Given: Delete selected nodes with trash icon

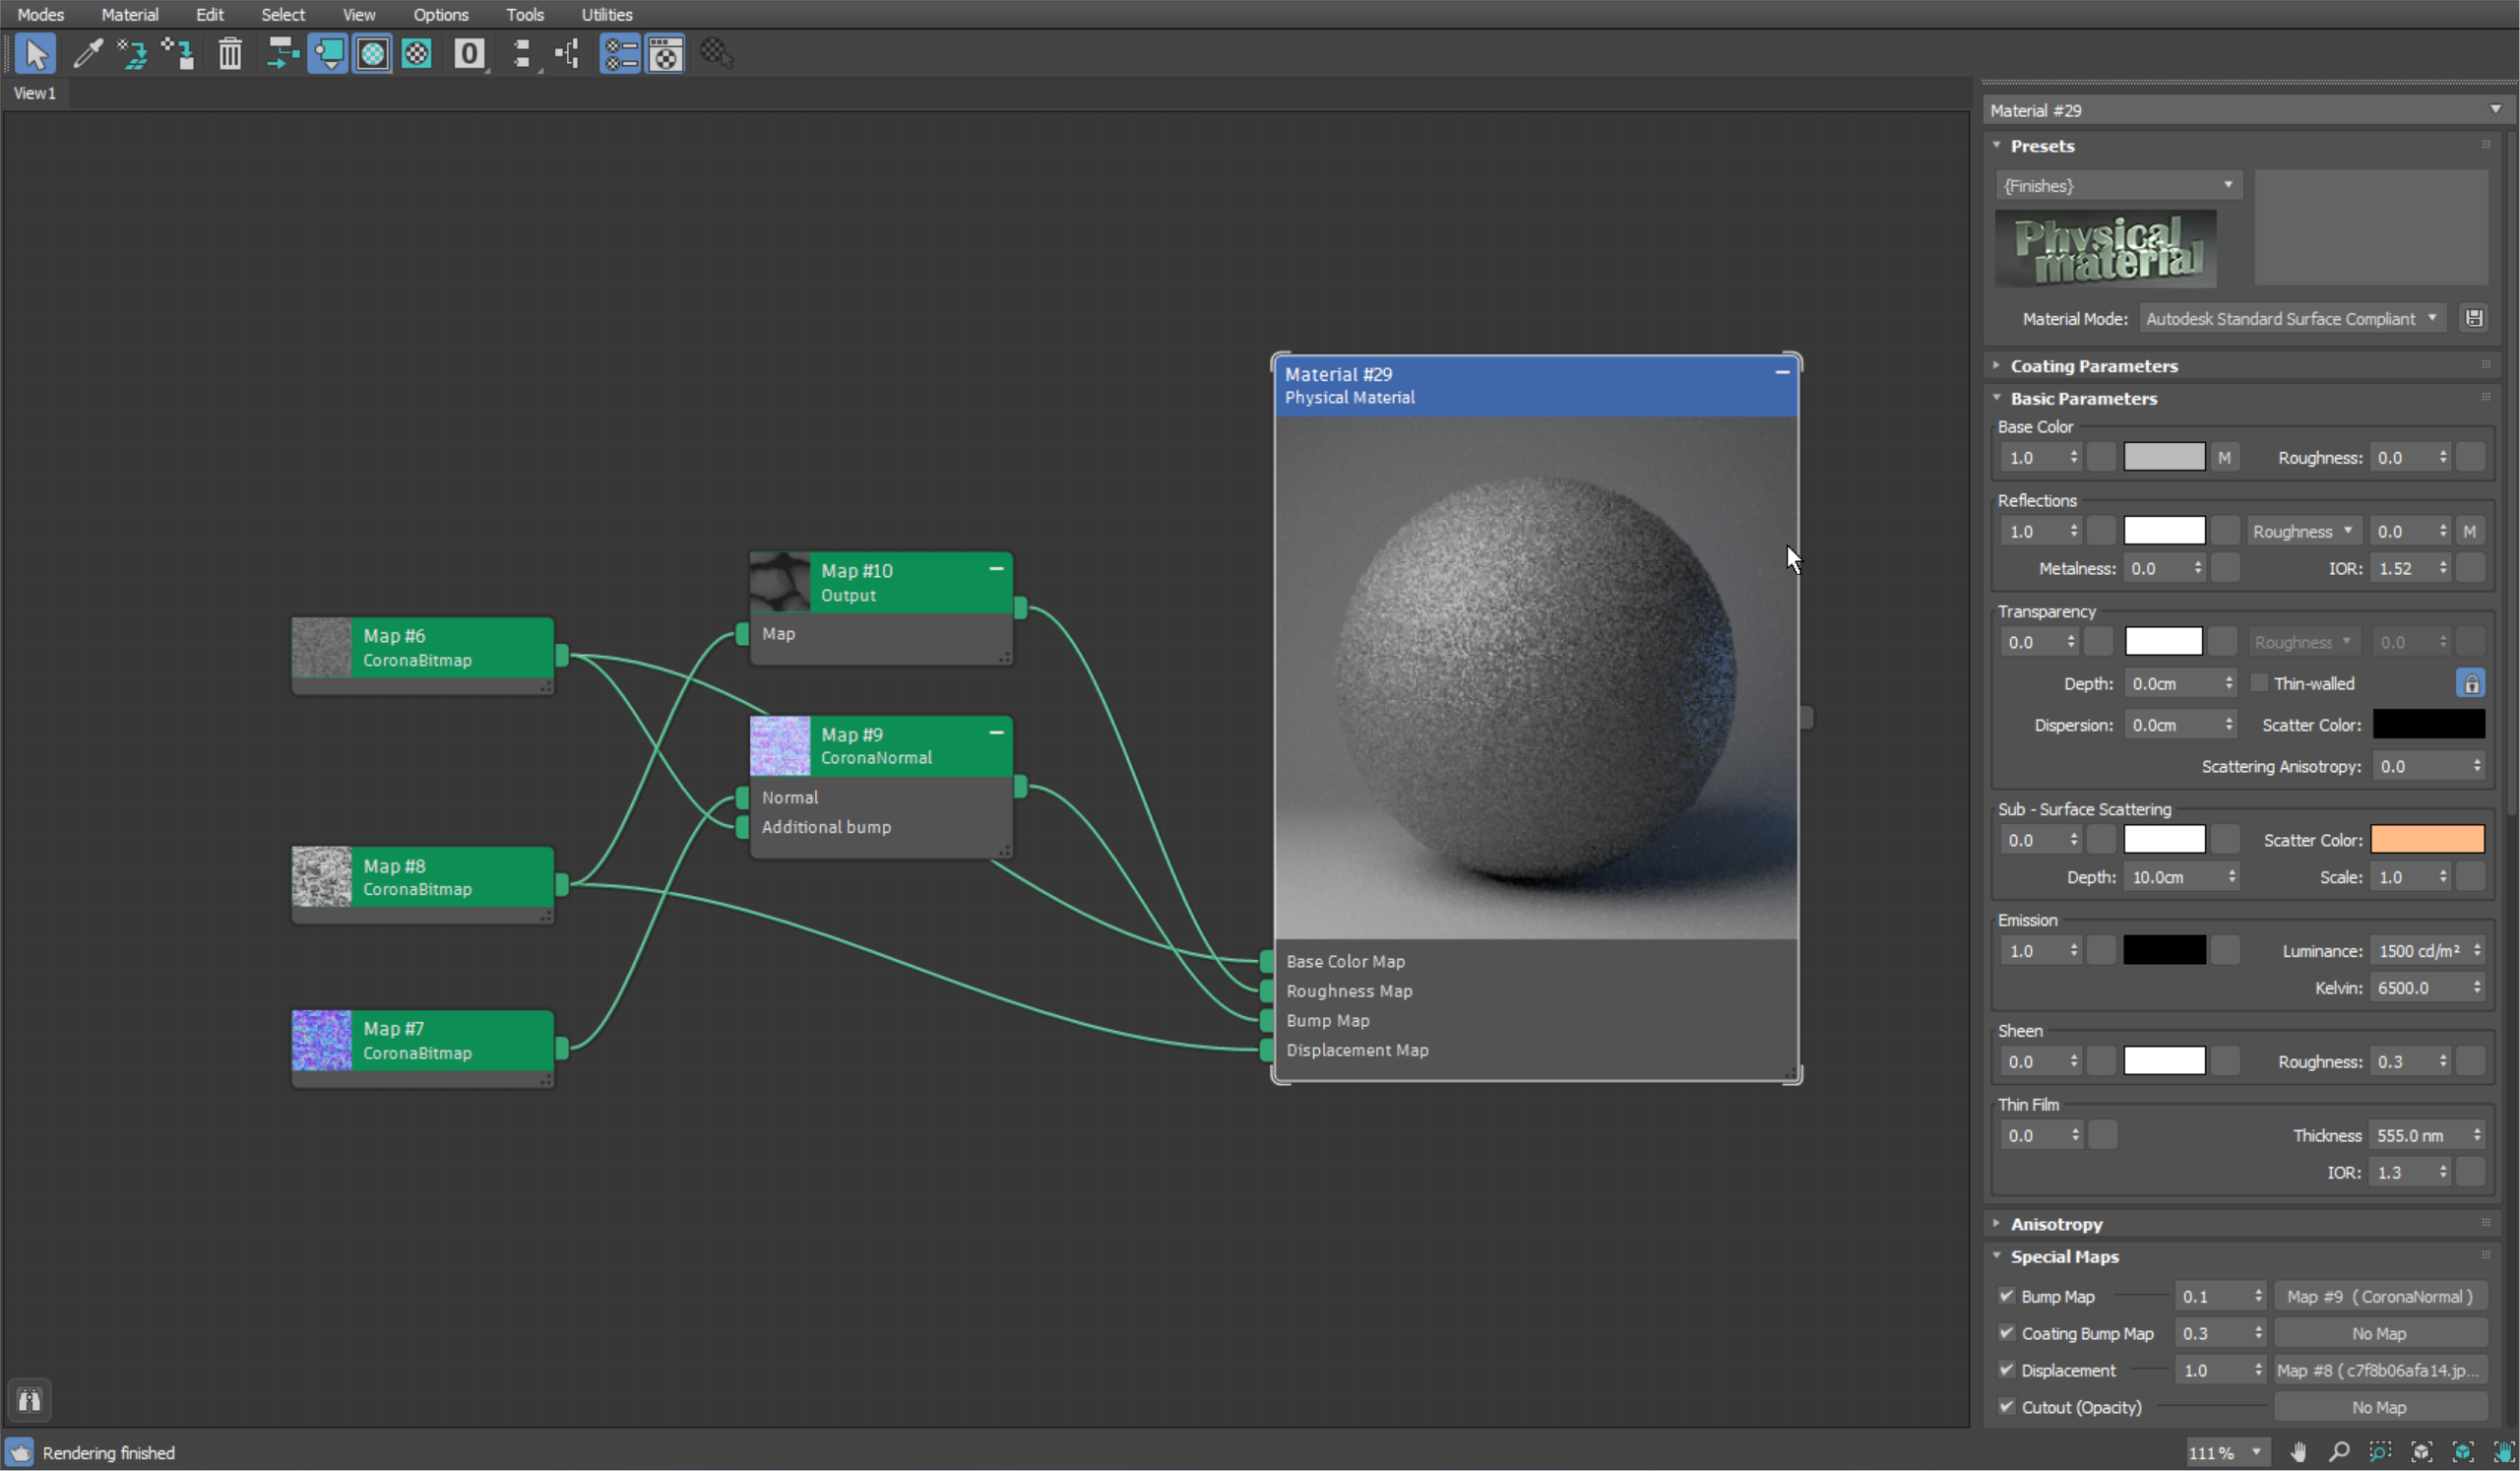Looking at the screenshot, I should coord(230,54).
